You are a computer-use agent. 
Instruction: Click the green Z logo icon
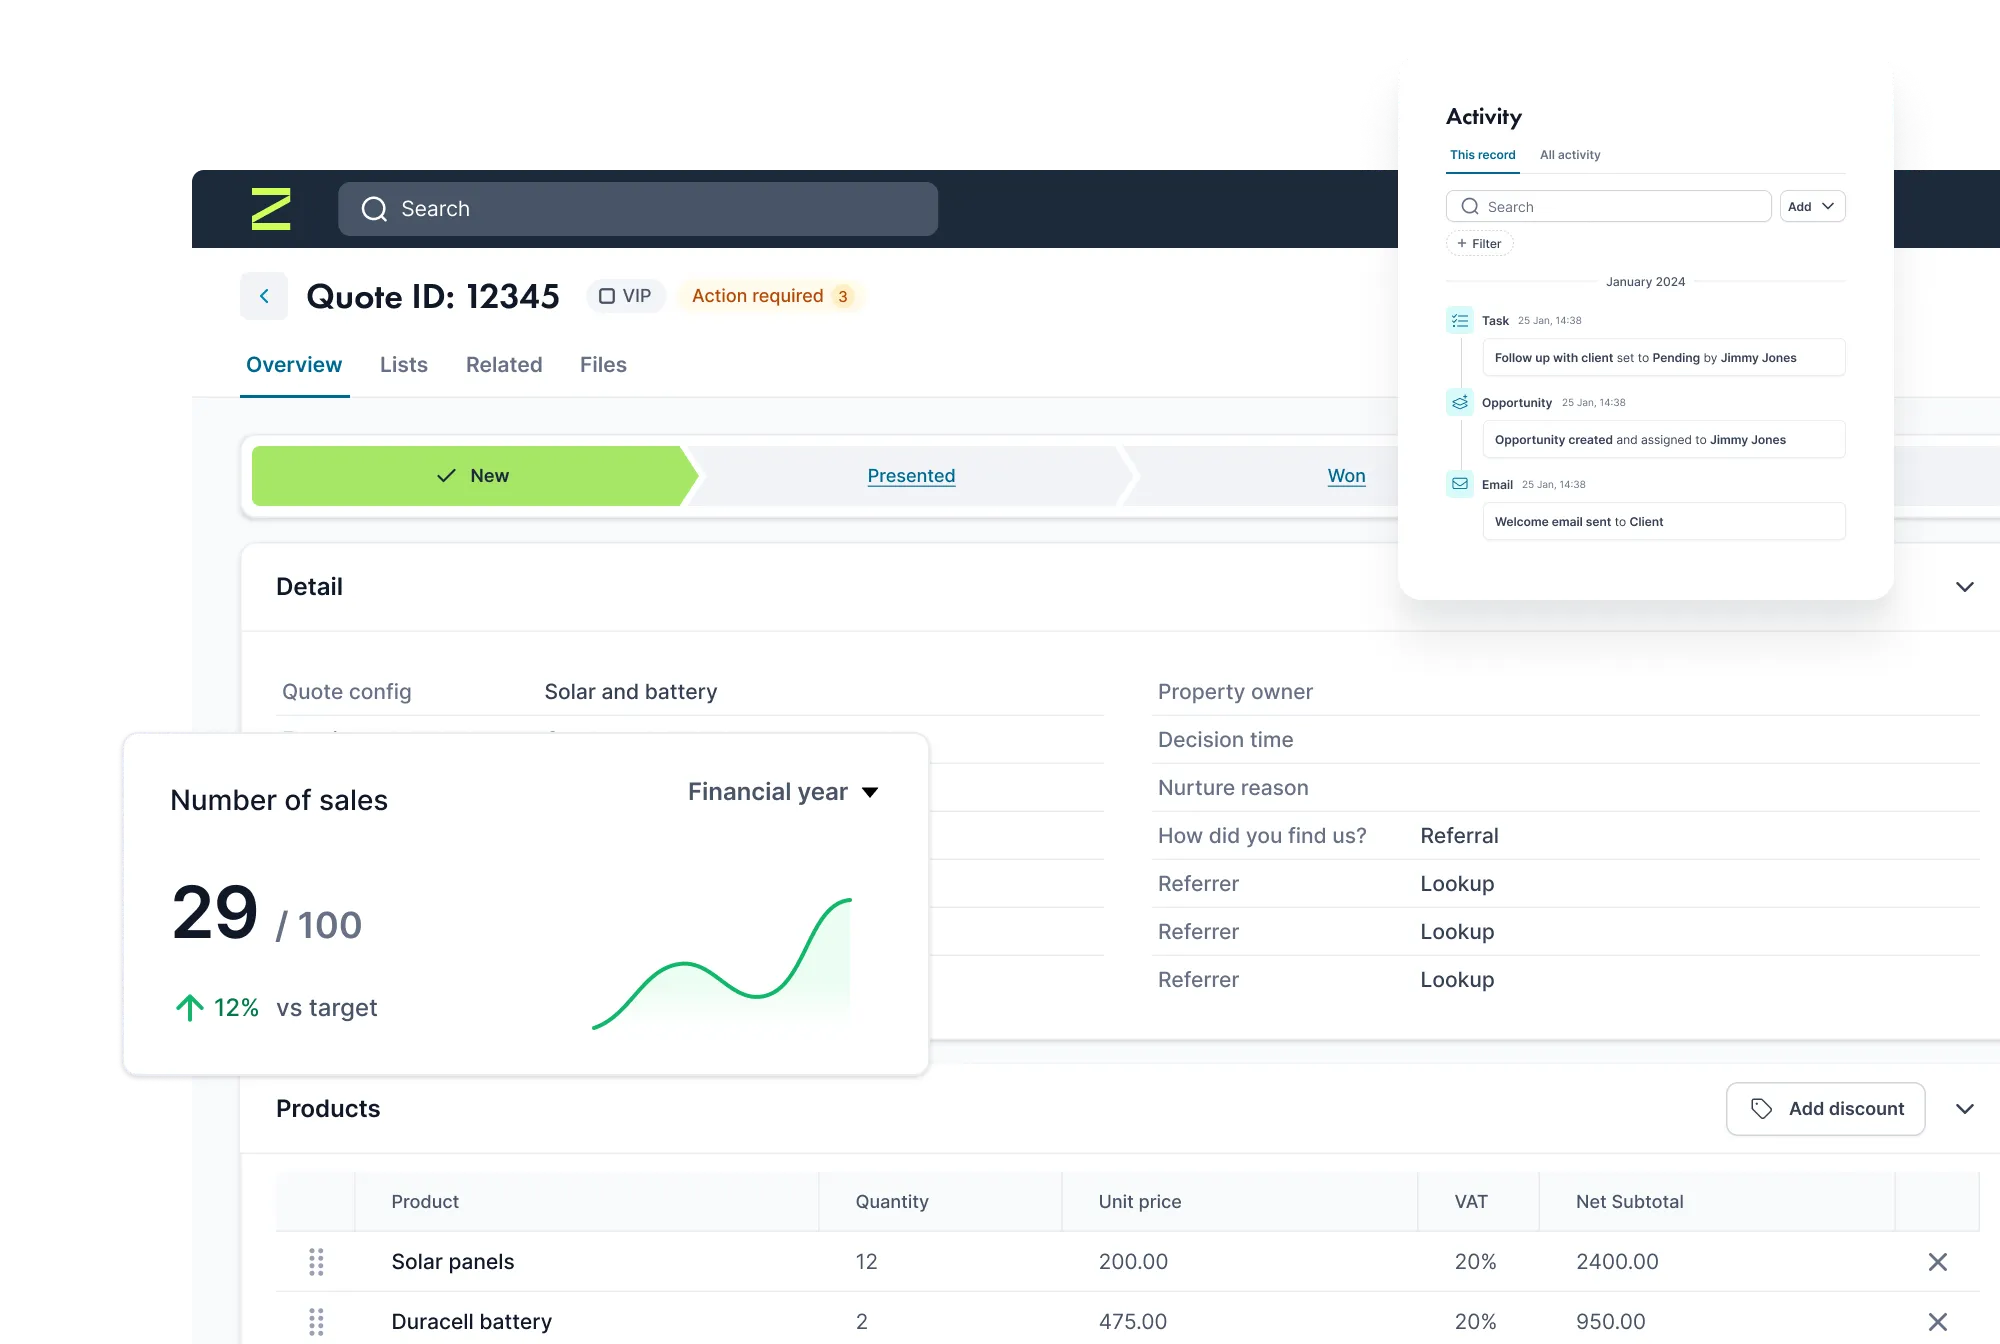(270, 209)
